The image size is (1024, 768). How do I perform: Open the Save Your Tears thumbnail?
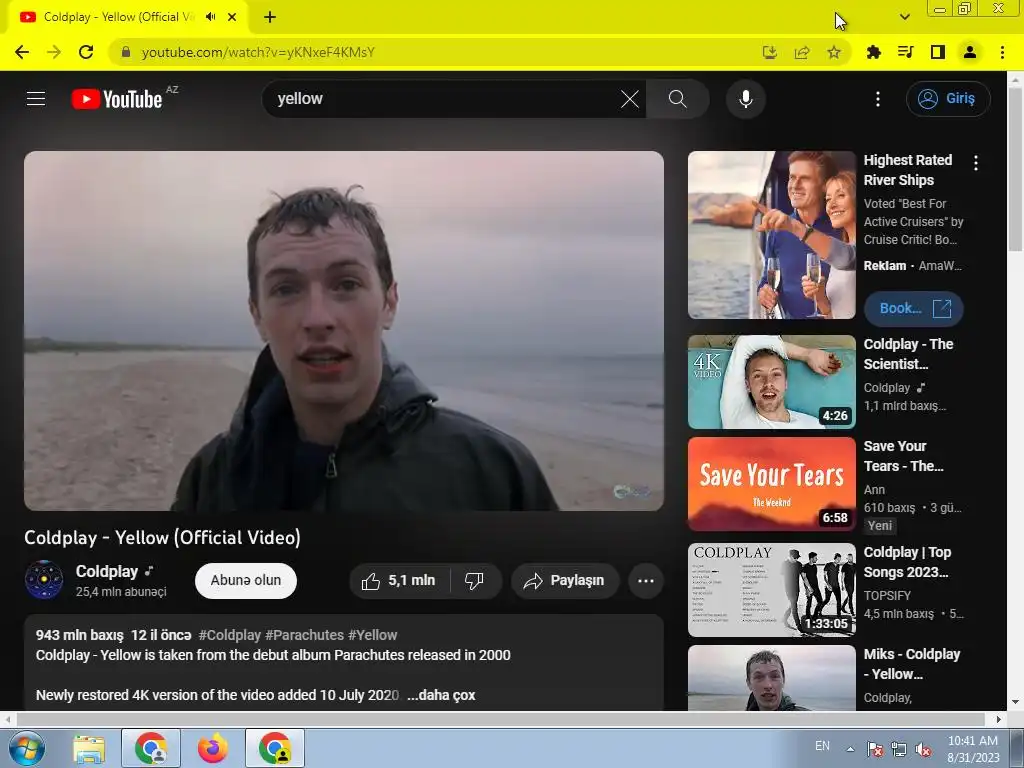pos(772,484)
